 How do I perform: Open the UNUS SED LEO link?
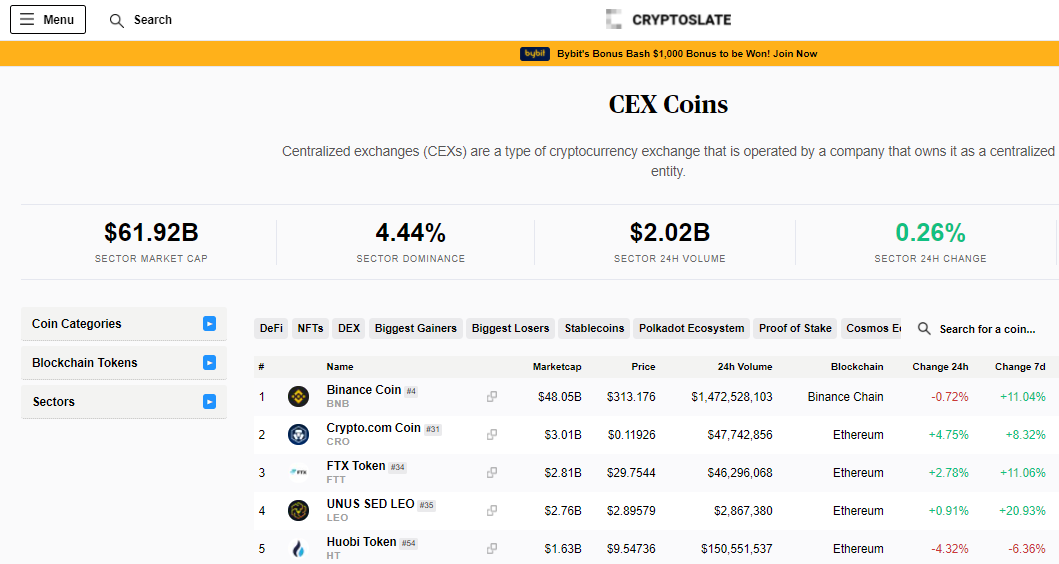tap(370, 504)
